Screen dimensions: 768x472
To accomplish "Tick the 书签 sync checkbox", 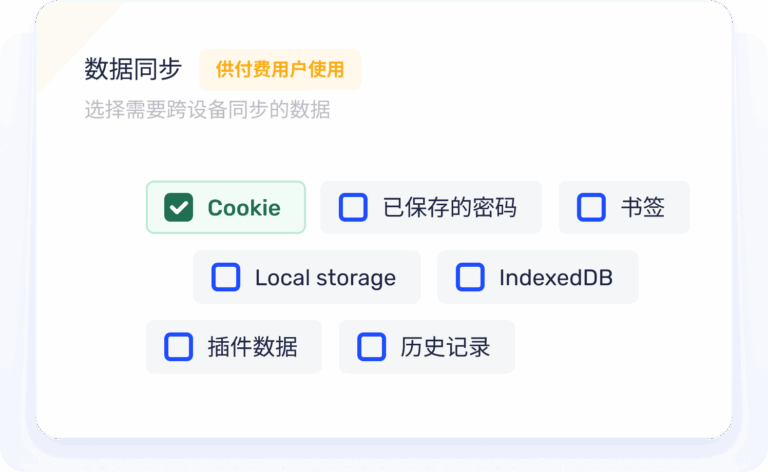I will tap(592, 208).
